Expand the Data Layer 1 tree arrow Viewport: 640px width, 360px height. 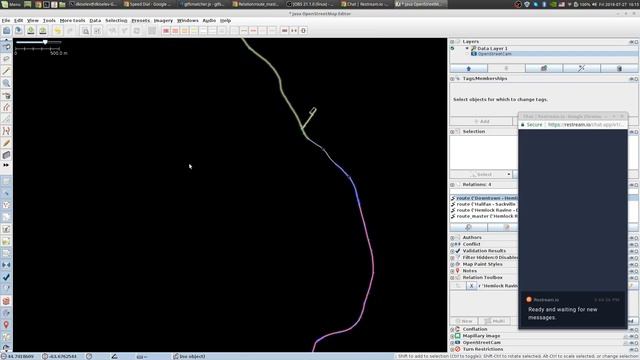(x=467, y=48)
